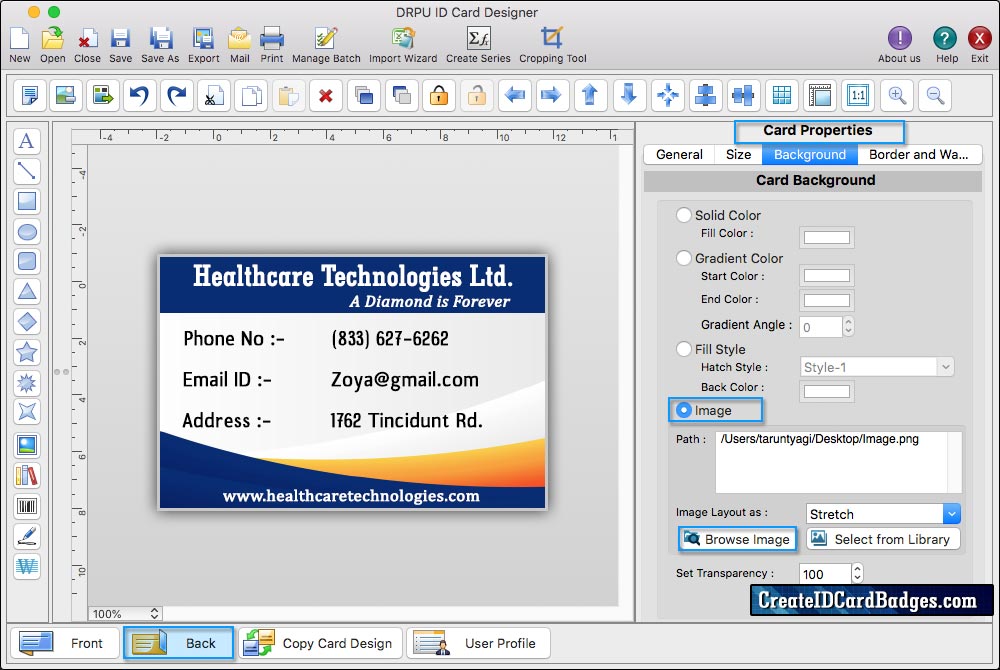Switch to Border and Watermark tab
This screenshot has width=1000, height=670.
(919, 154)
